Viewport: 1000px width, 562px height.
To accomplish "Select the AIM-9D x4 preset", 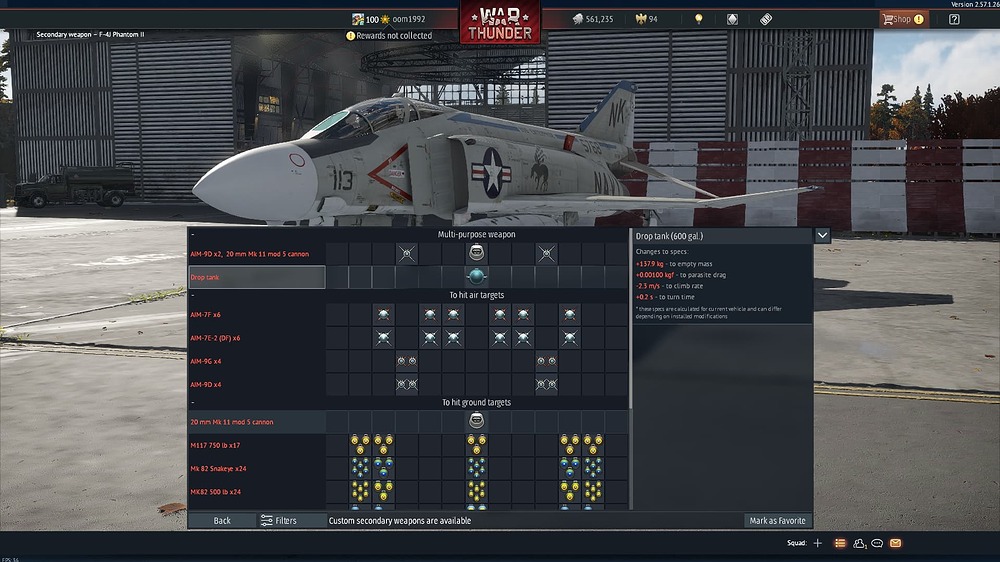I will pos(257,384).
